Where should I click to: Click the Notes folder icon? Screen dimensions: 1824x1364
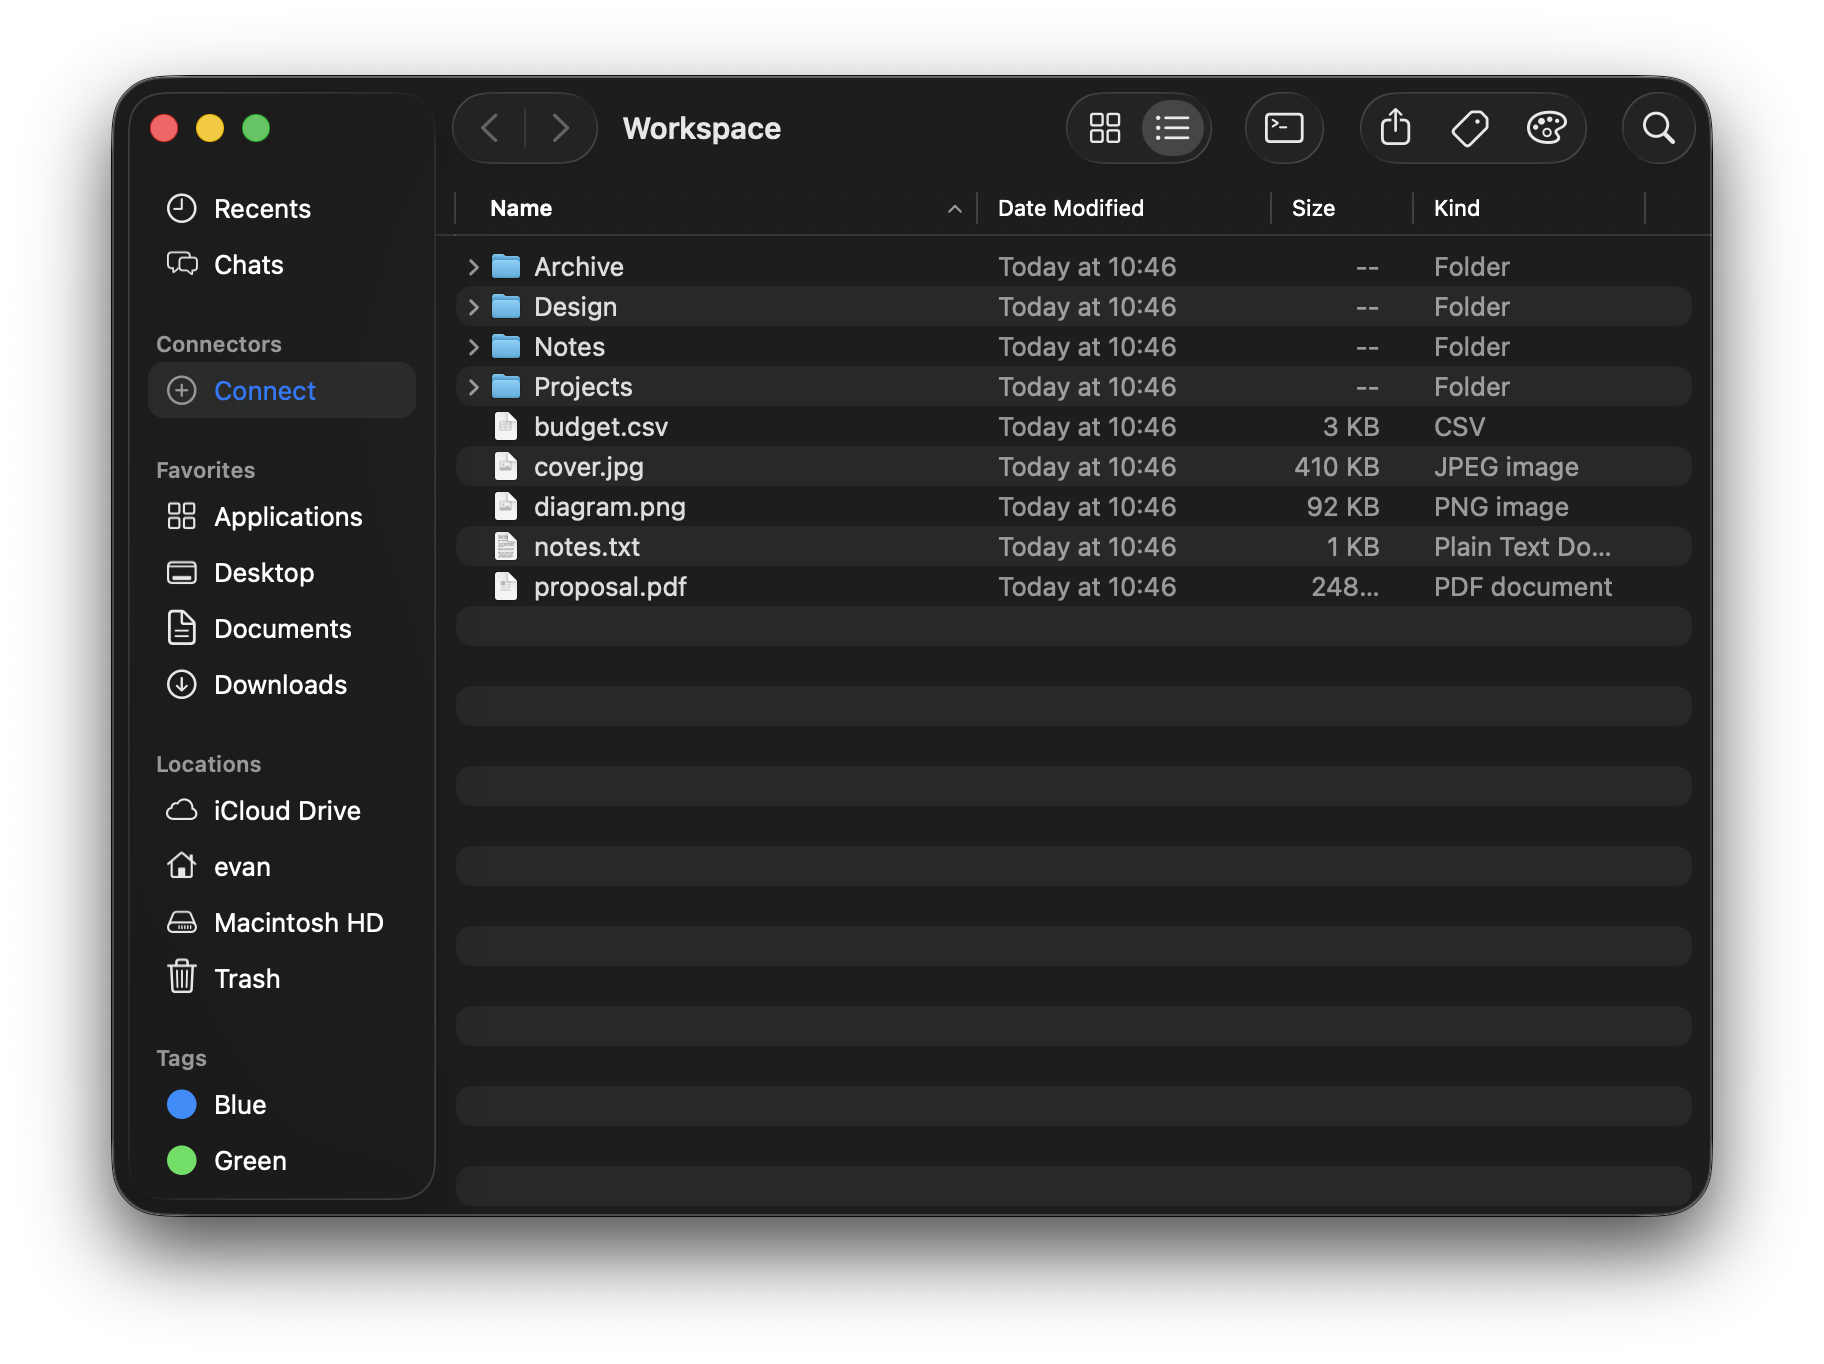pos(506,346)
